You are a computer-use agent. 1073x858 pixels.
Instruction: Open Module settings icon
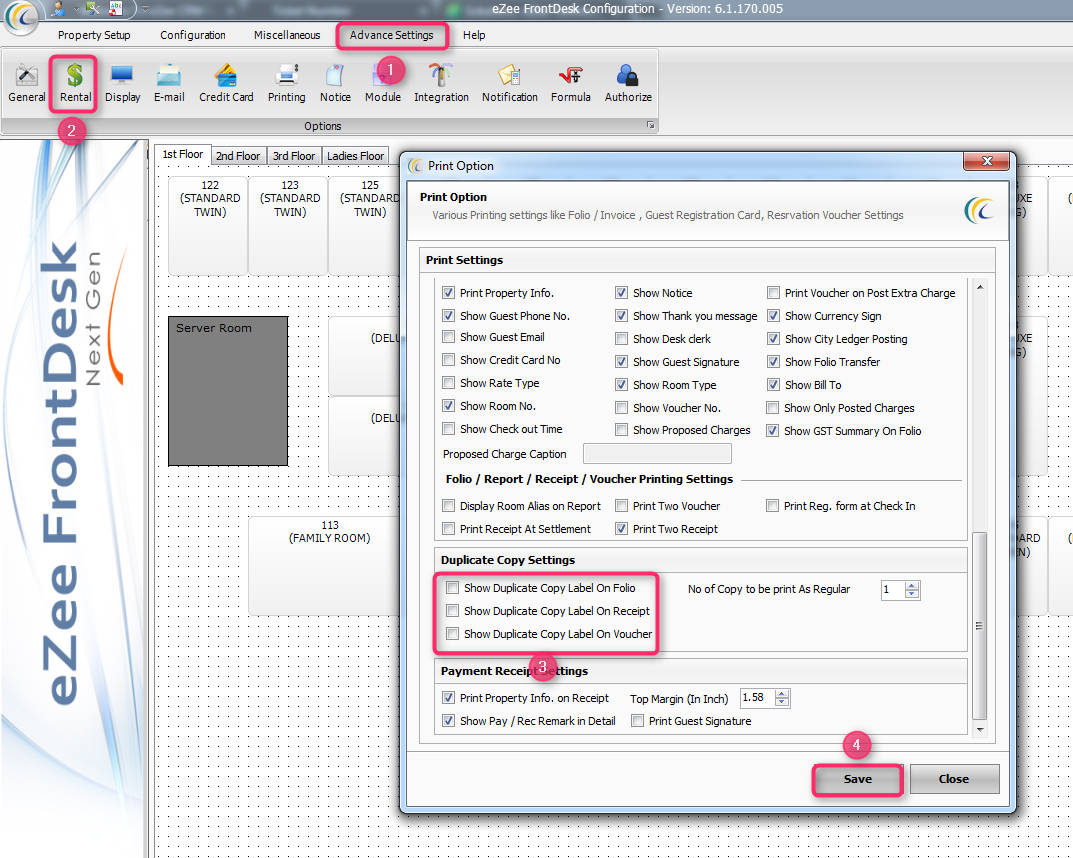[x=383, y=83]
